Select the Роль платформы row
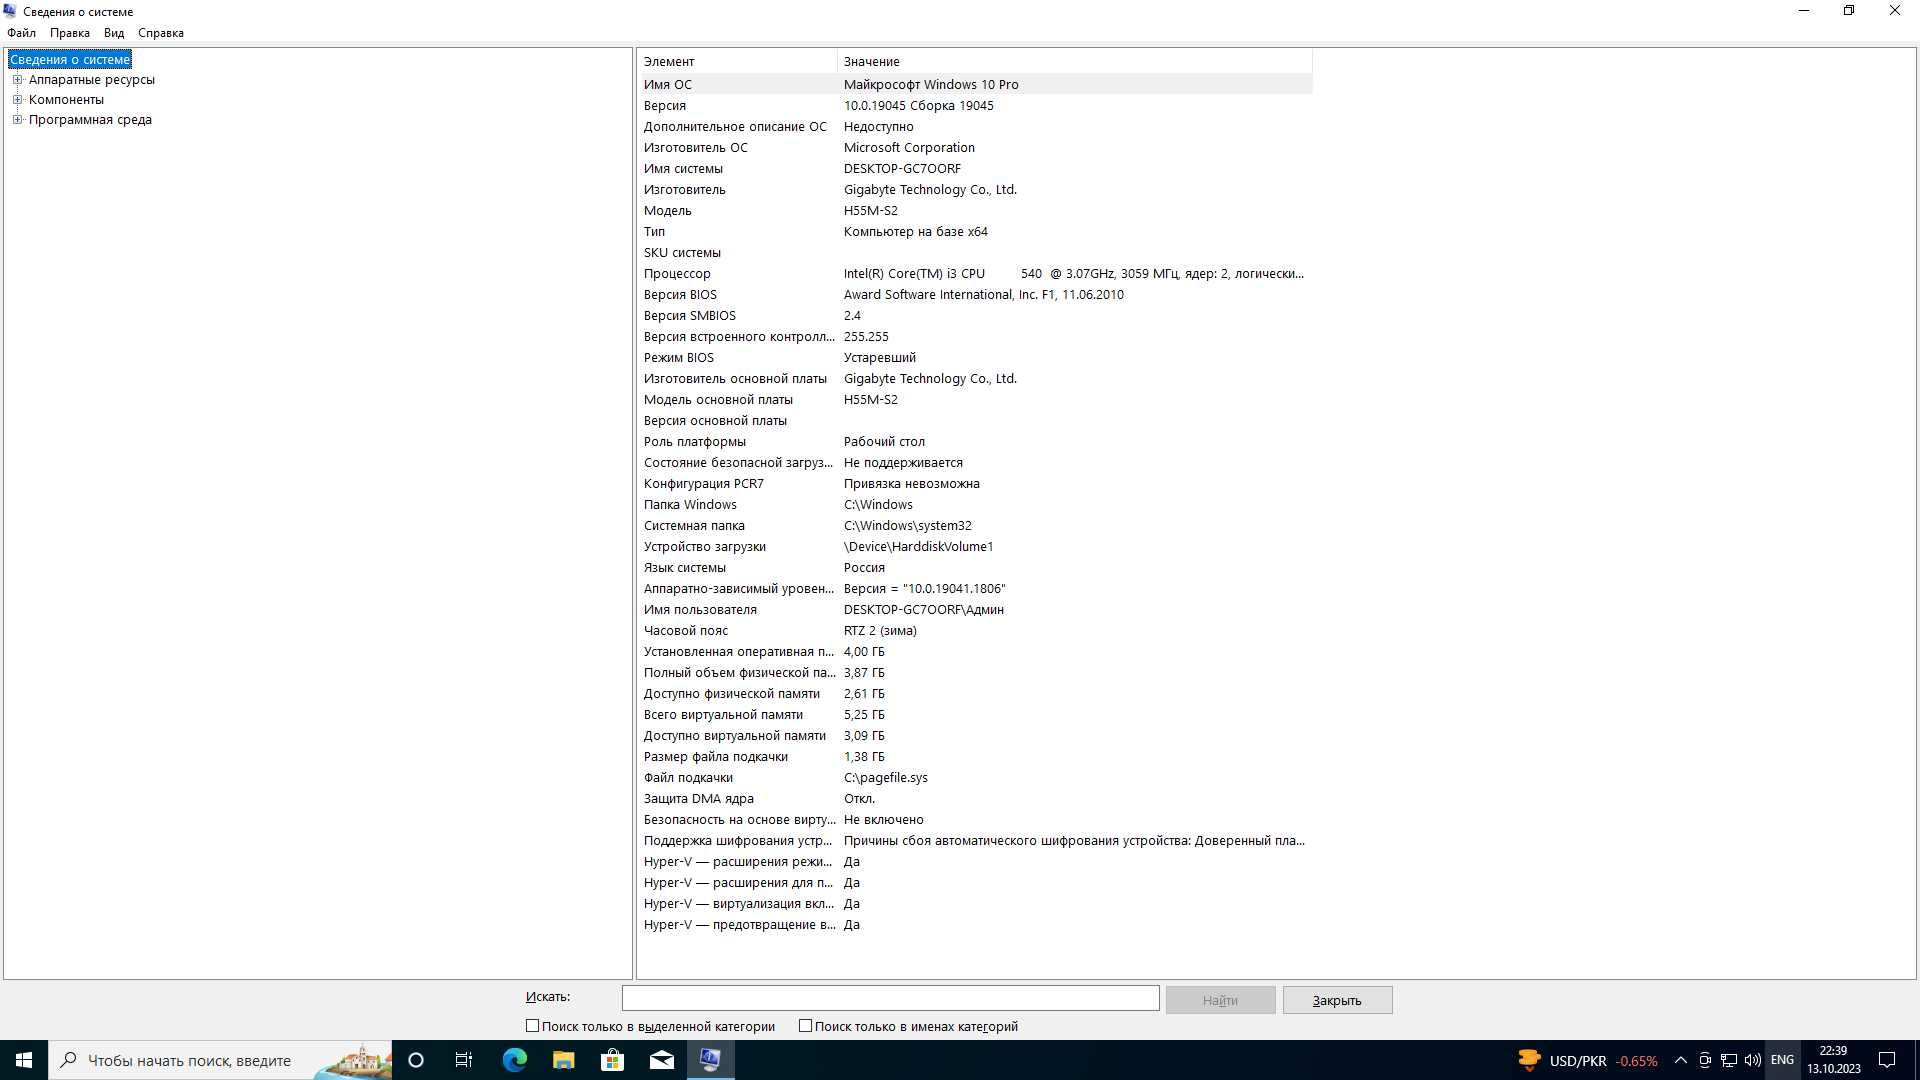 (x=975, y=442)
